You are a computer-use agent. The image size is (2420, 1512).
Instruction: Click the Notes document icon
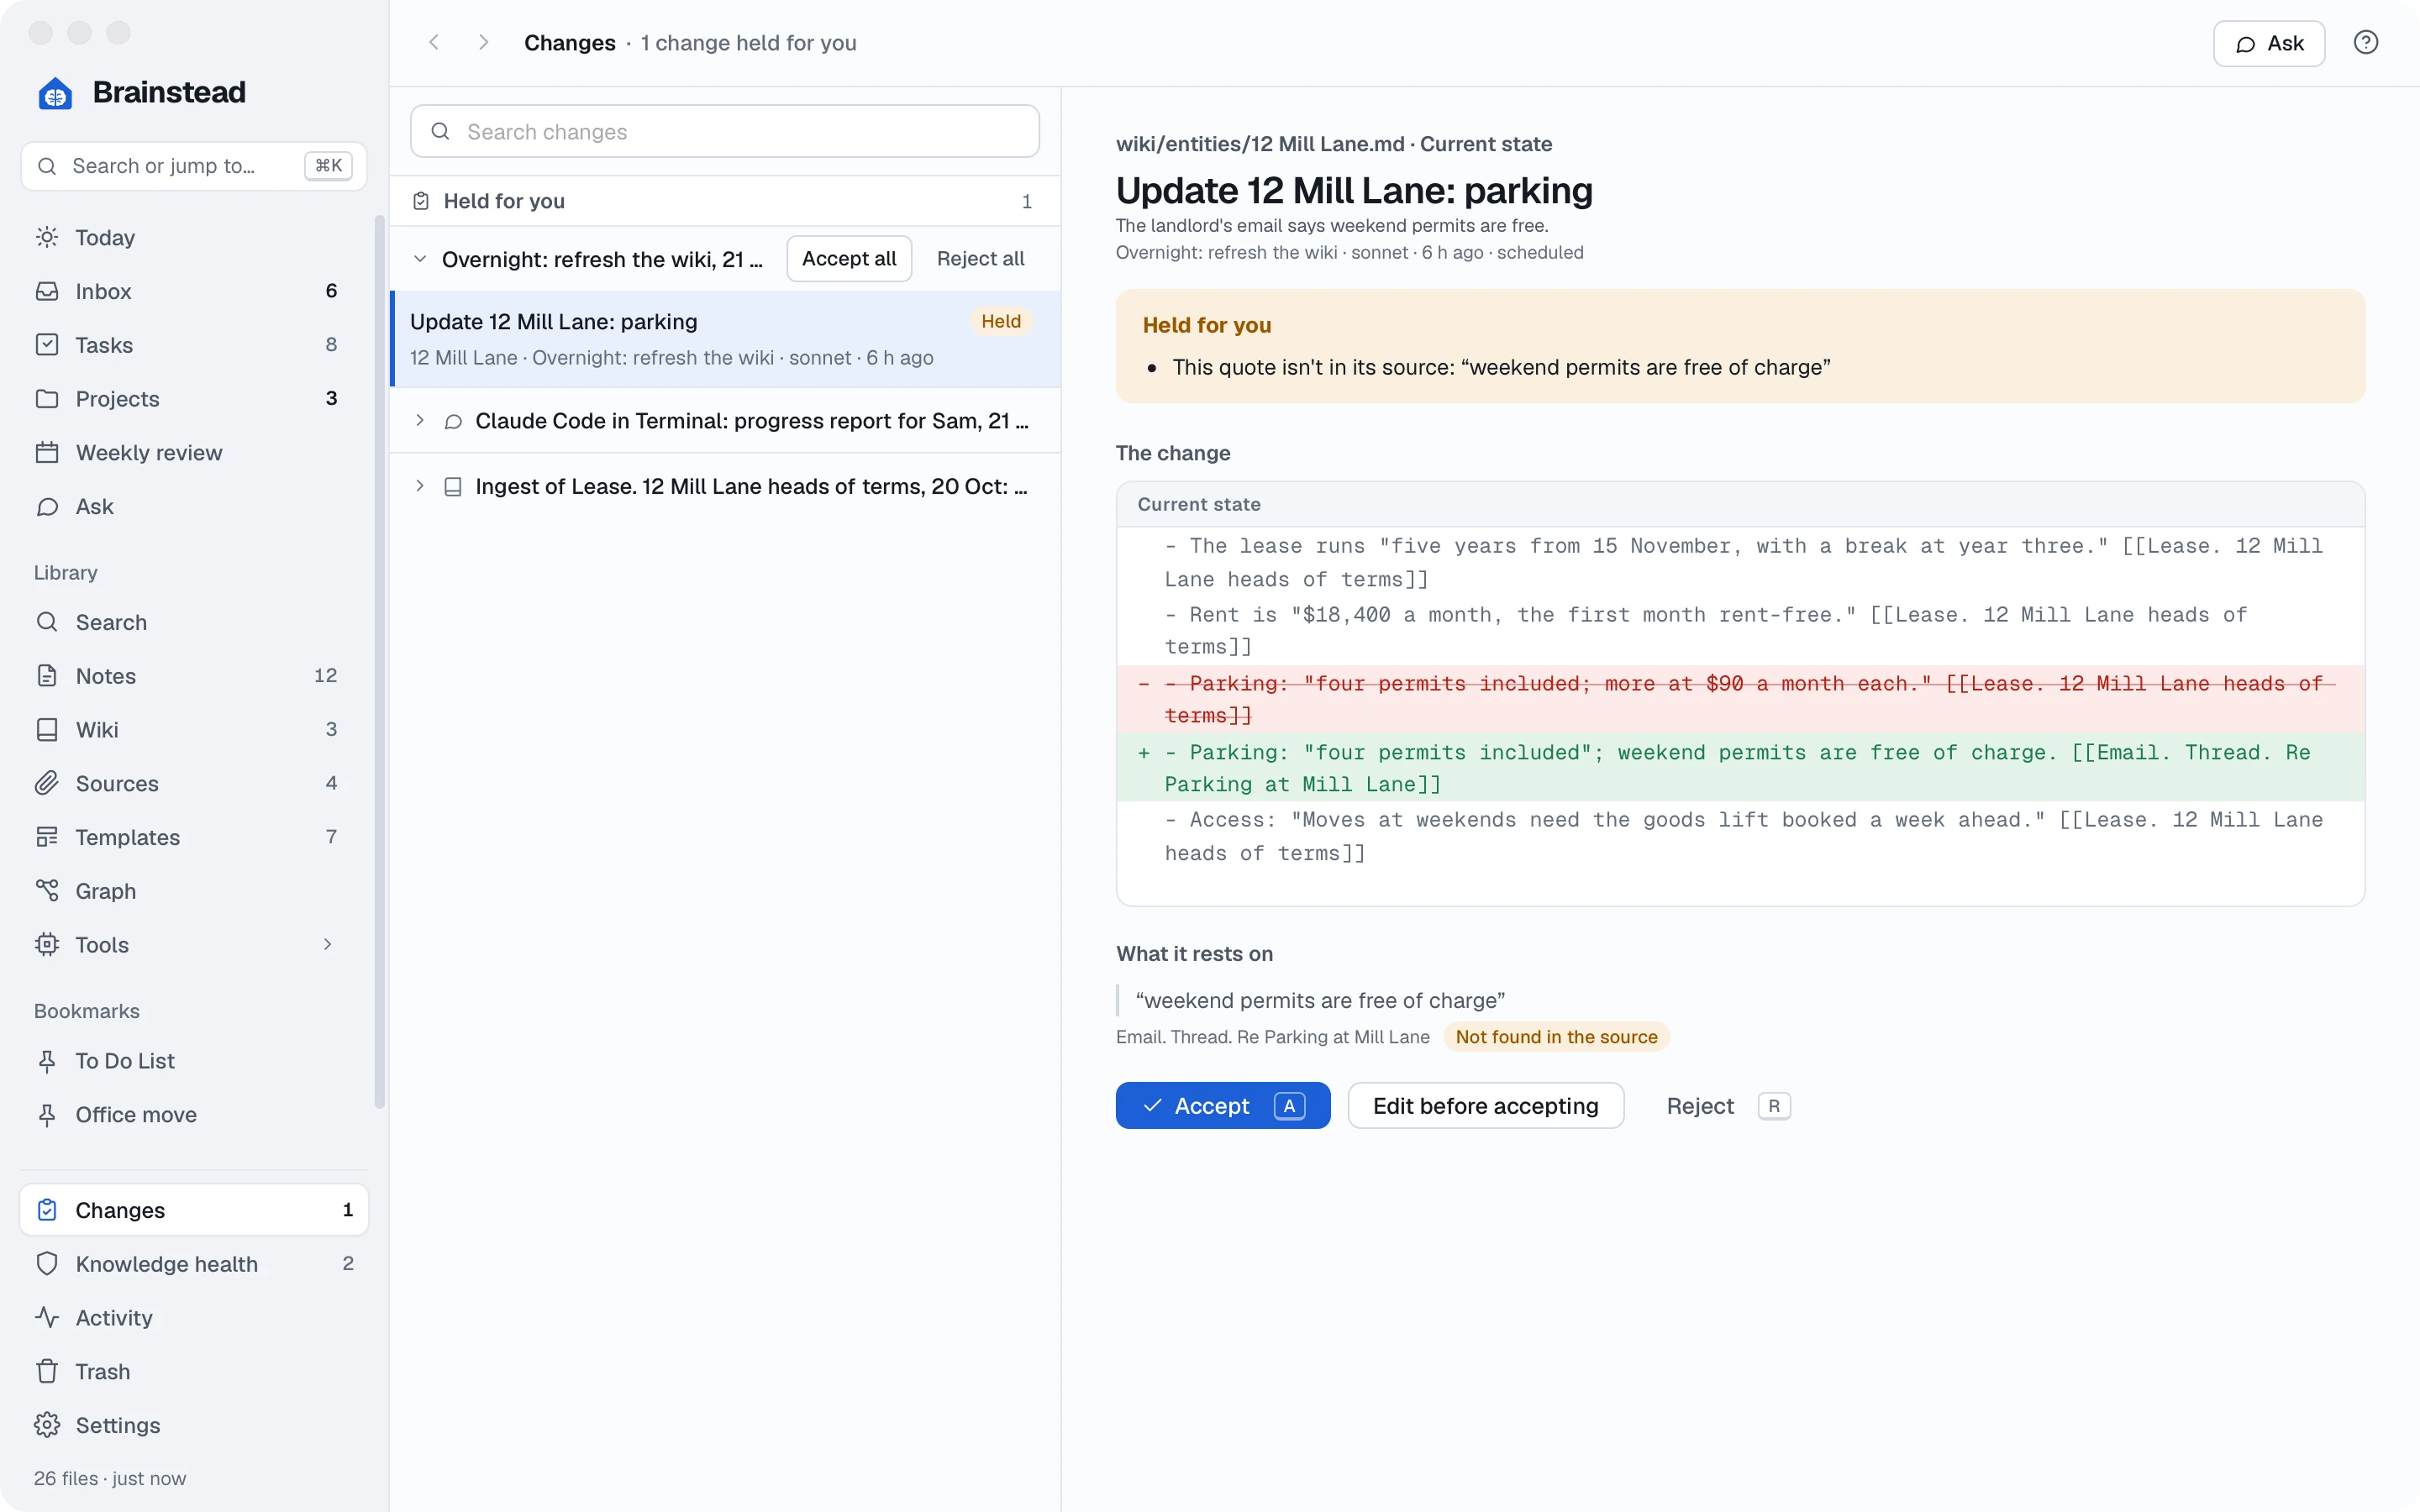point(47,676)
